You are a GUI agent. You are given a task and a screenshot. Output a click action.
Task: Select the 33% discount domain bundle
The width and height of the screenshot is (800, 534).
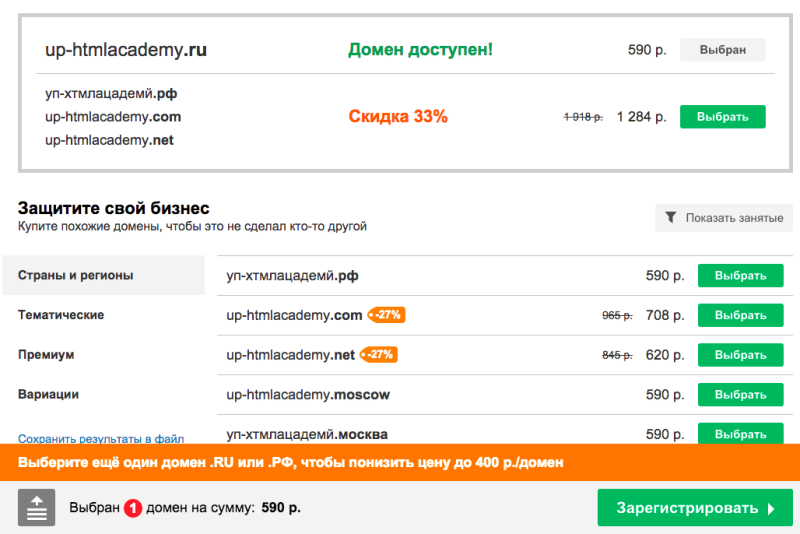(722, 117)
